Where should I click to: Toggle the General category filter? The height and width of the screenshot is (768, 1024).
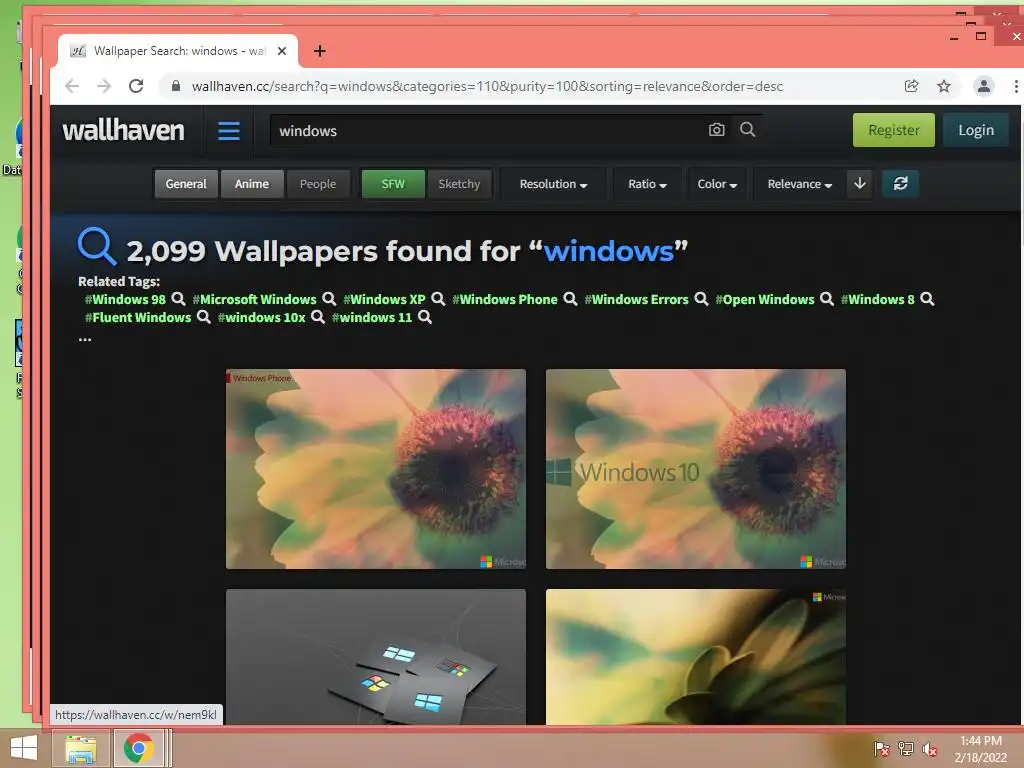(186, 184)
